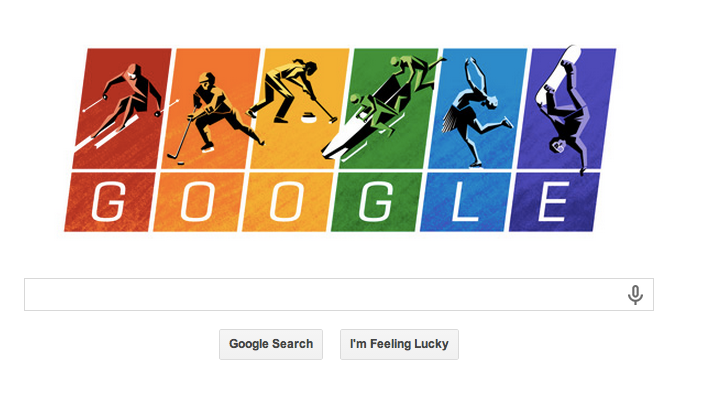Click the hockey puck near the stick

point(180,163)
